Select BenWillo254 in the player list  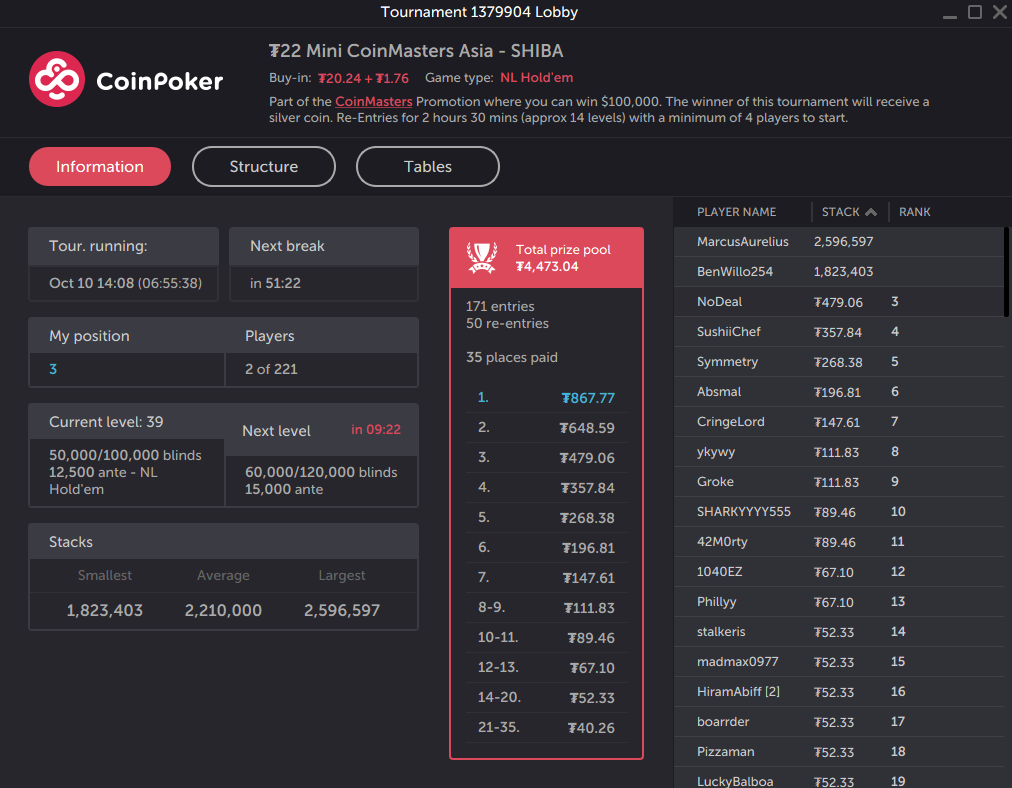pyautogui.click(x=838, y=272)
